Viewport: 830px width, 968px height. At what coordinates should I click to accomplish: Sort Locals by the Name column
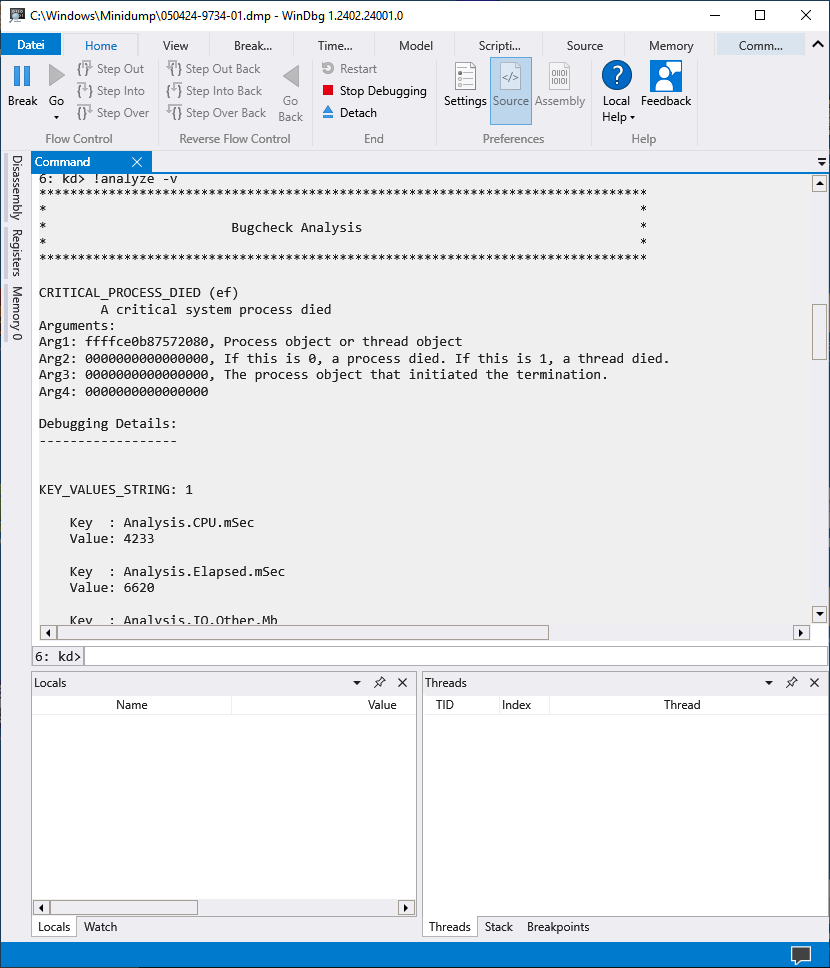point(132,705)
